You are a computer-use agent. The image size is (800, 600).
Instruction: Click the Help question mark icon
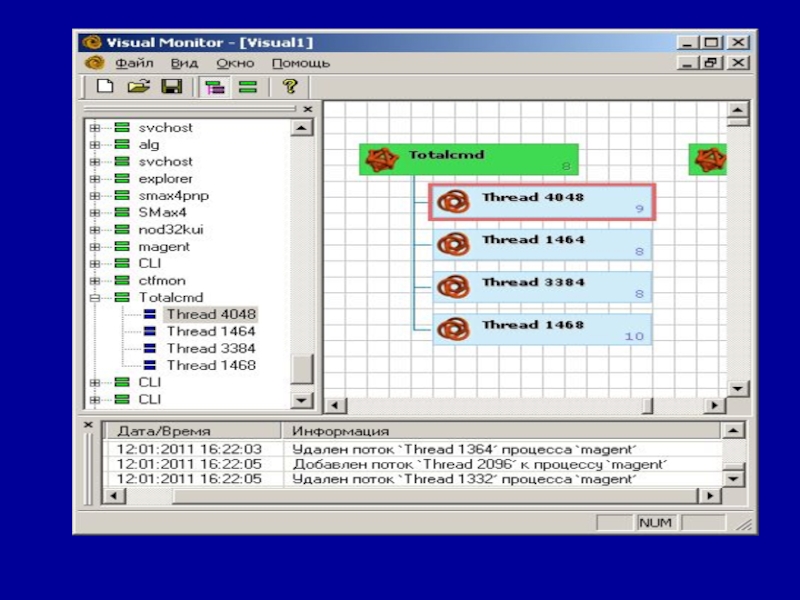tap(290, 87)
